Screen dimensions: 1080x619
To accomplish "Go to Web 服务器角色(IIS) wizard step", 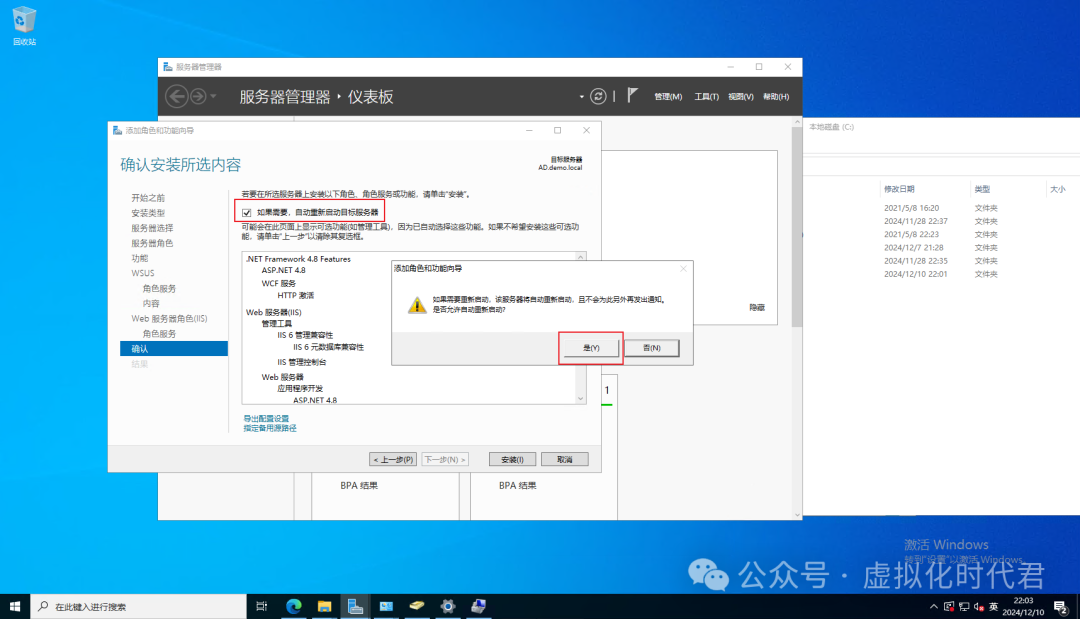I will pyautogui.click(x=169, y=318).
